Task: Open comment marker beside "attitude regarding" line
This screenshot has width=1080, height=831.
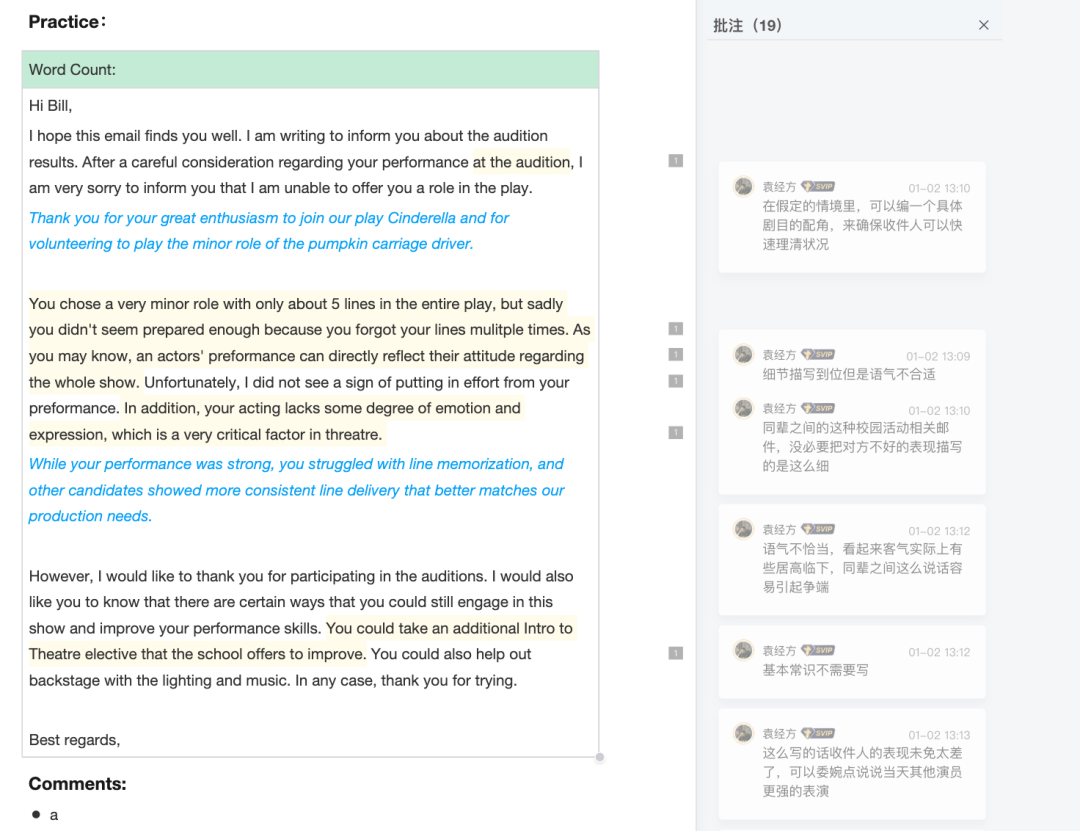Action: (676, 355)
